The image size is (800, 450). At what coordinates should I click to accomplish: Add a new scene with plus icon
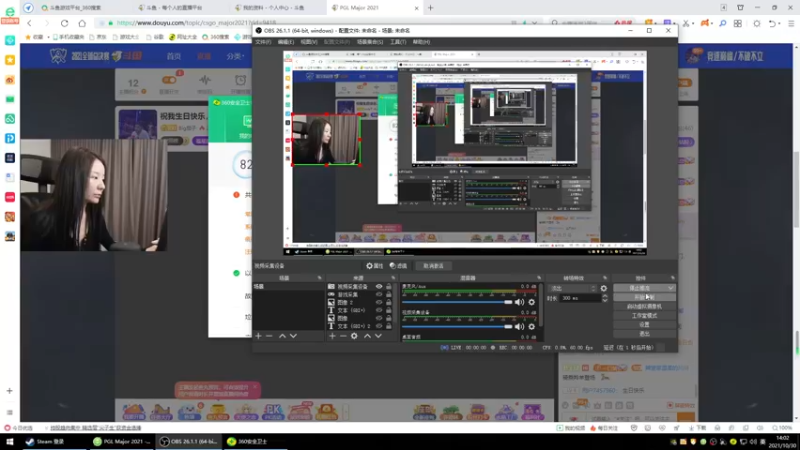pyautogui.click(x=258, y=336)
